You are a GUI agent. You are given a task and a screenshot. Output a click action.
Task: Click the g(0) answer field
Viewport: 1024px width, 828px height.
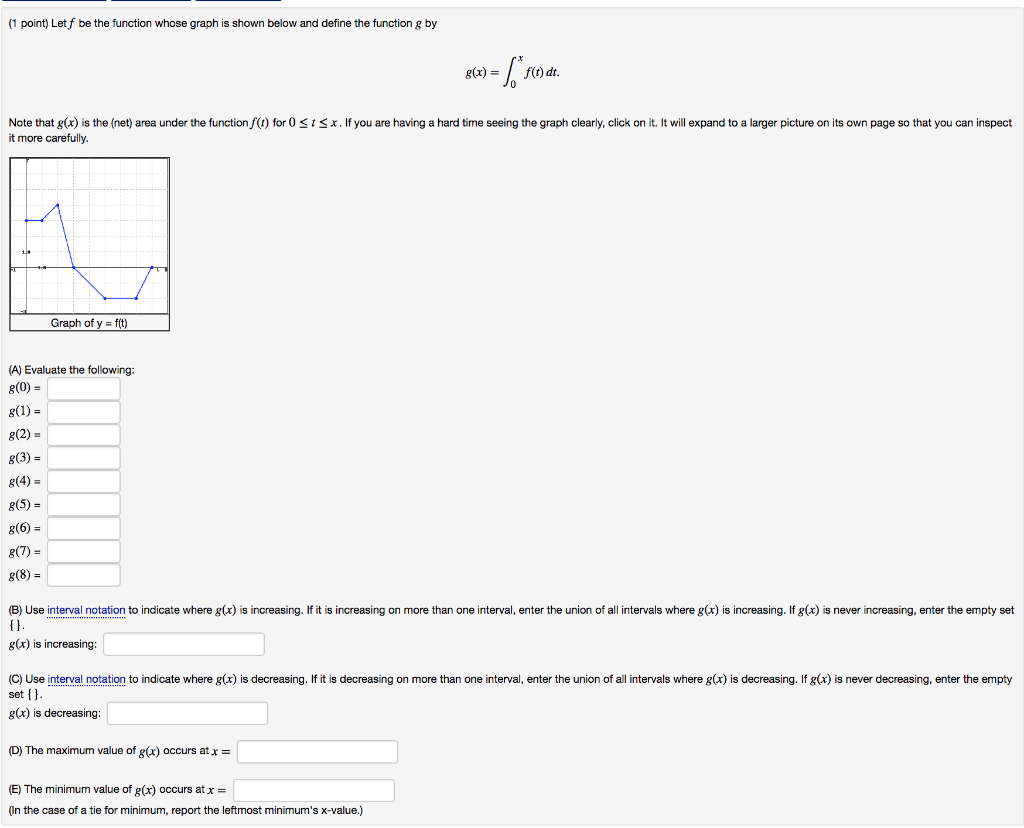[x=84, y=388]
